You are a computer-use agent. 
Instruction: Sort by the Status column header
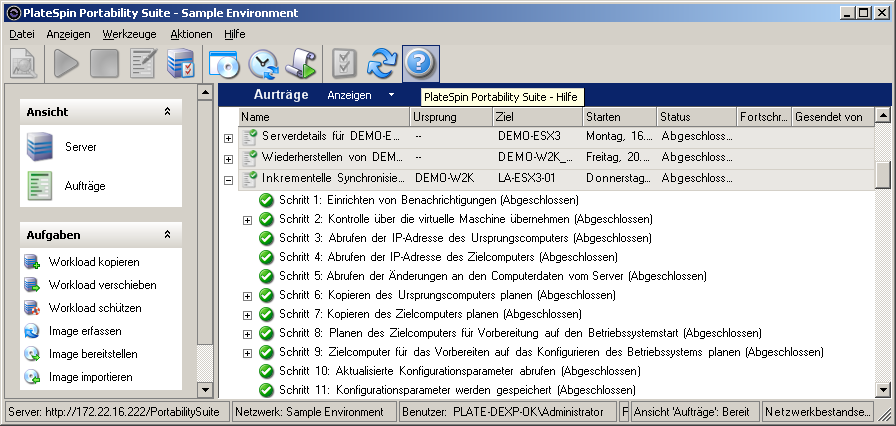(x=697, y=117)
